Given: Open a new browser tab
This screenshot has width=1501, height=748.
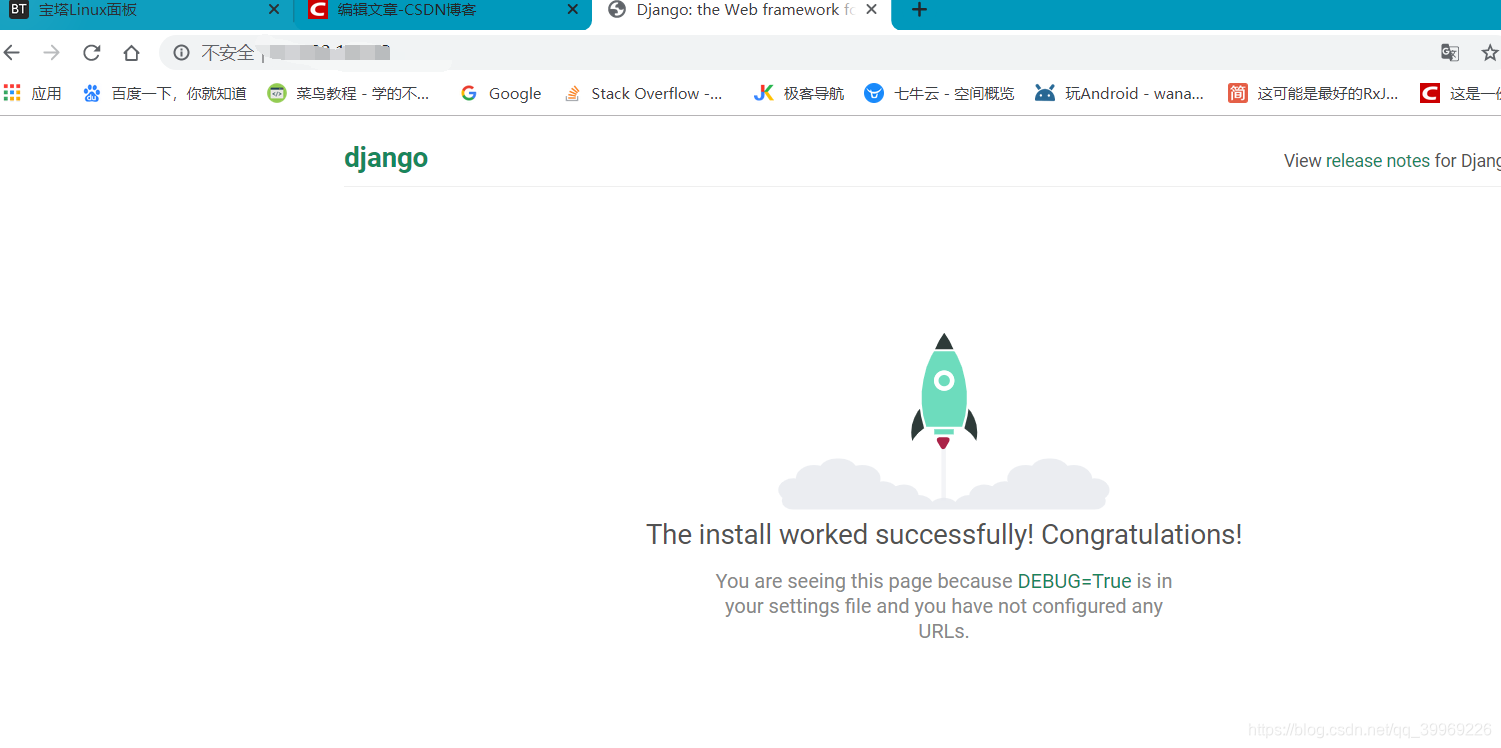Looking at the screenshot, I should 920,10.
